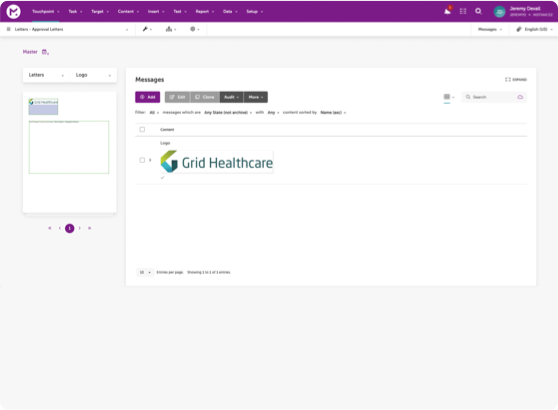Go to last page of touchpoint preview

point(90,228)
